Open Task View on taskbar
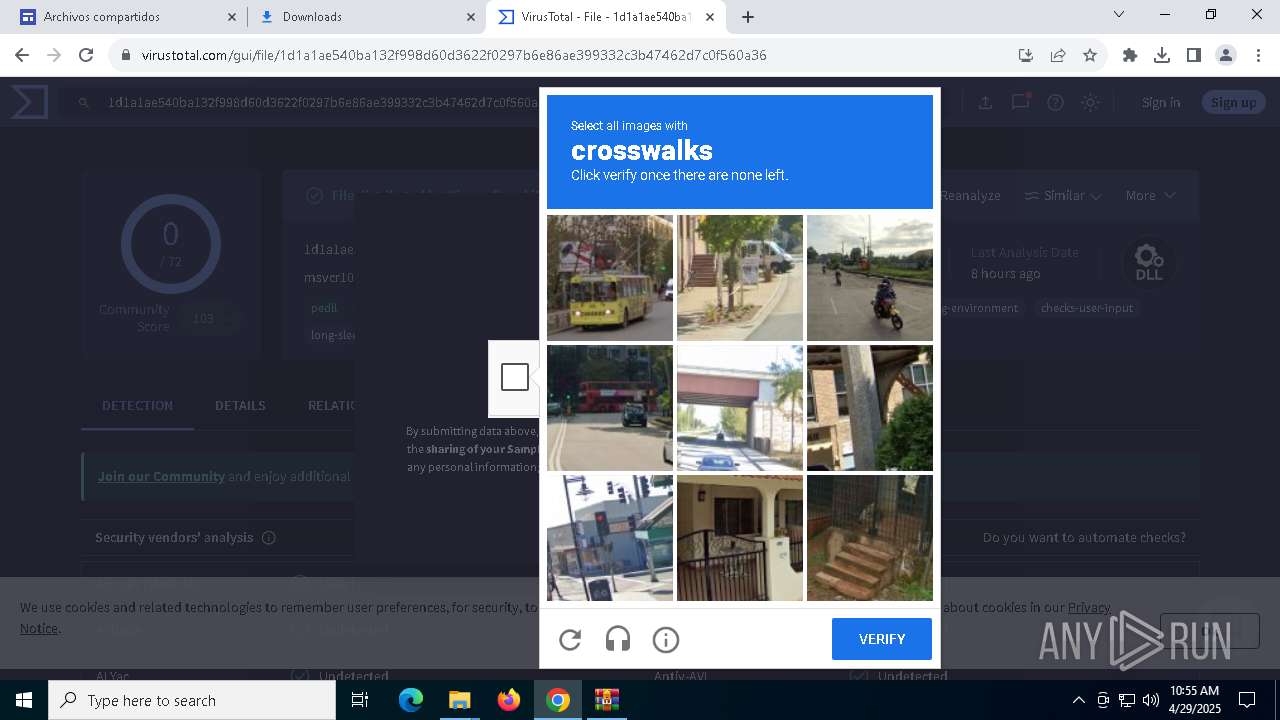Image resolution: width=1280 pixels, height=720 pixels. (360, 700)
